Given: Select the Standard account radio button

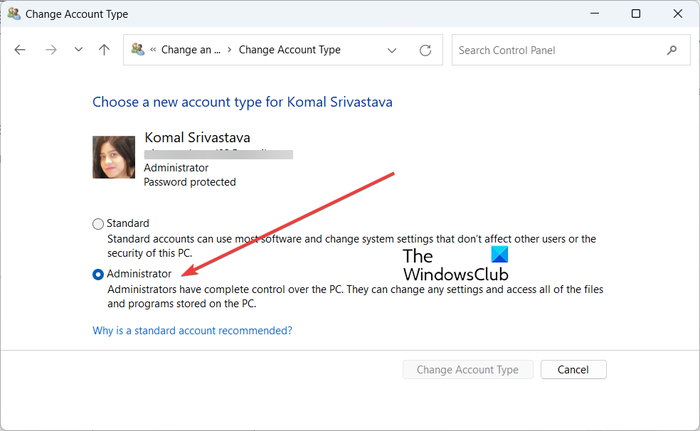Looking at the screenshot, I should tap(98, 224).
